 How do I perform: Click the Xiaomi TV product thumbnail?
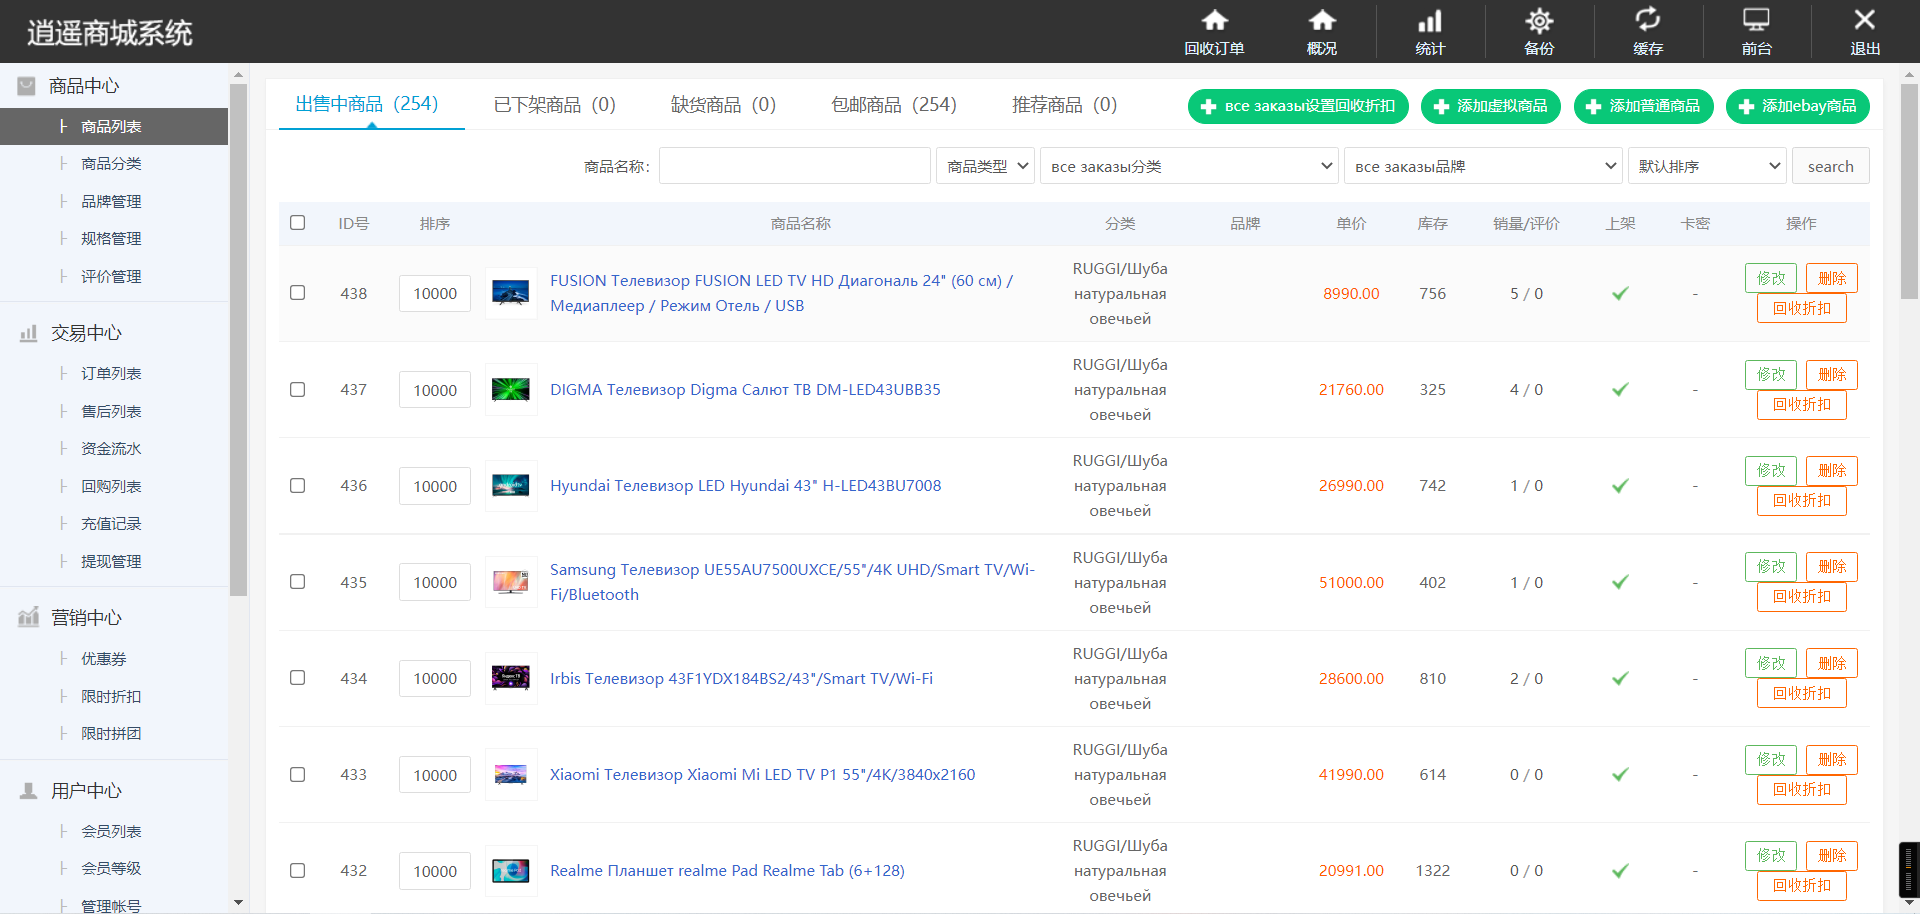[x=511, y=774]
